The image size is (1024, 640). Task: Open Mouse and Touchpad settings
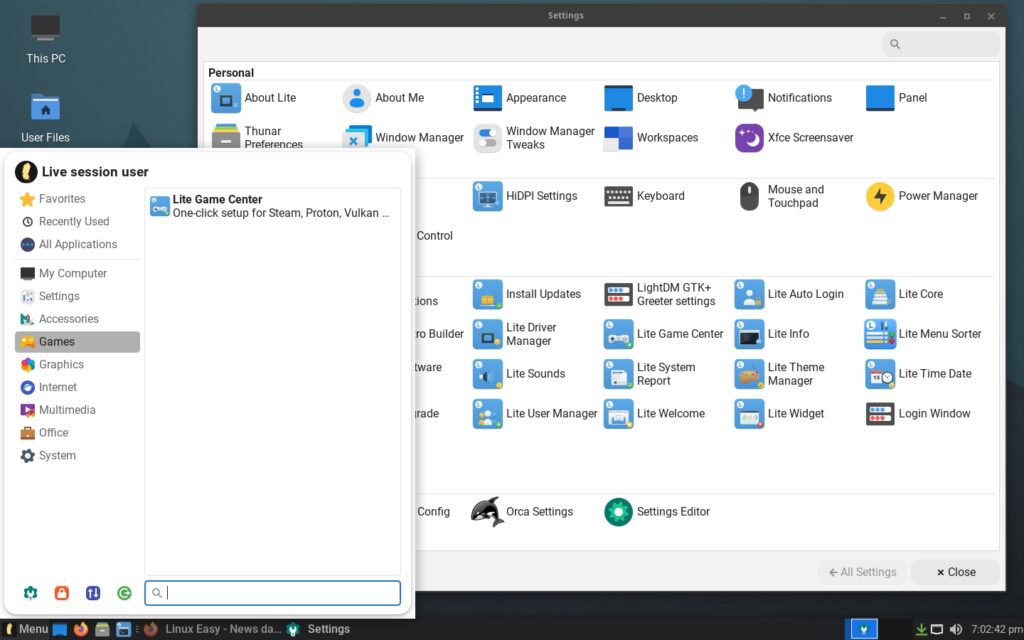click(x=780, y=196)
